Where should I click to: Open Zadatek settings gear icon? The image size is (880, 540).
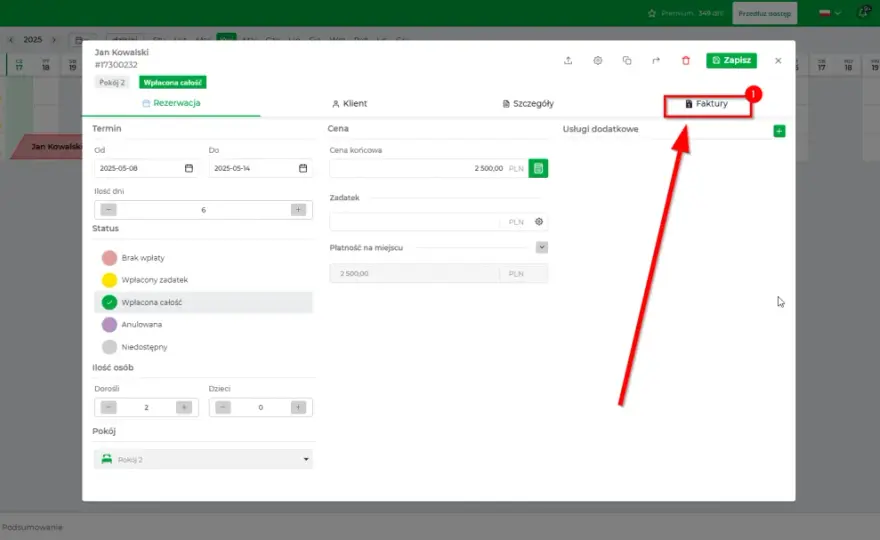point(539,222)
